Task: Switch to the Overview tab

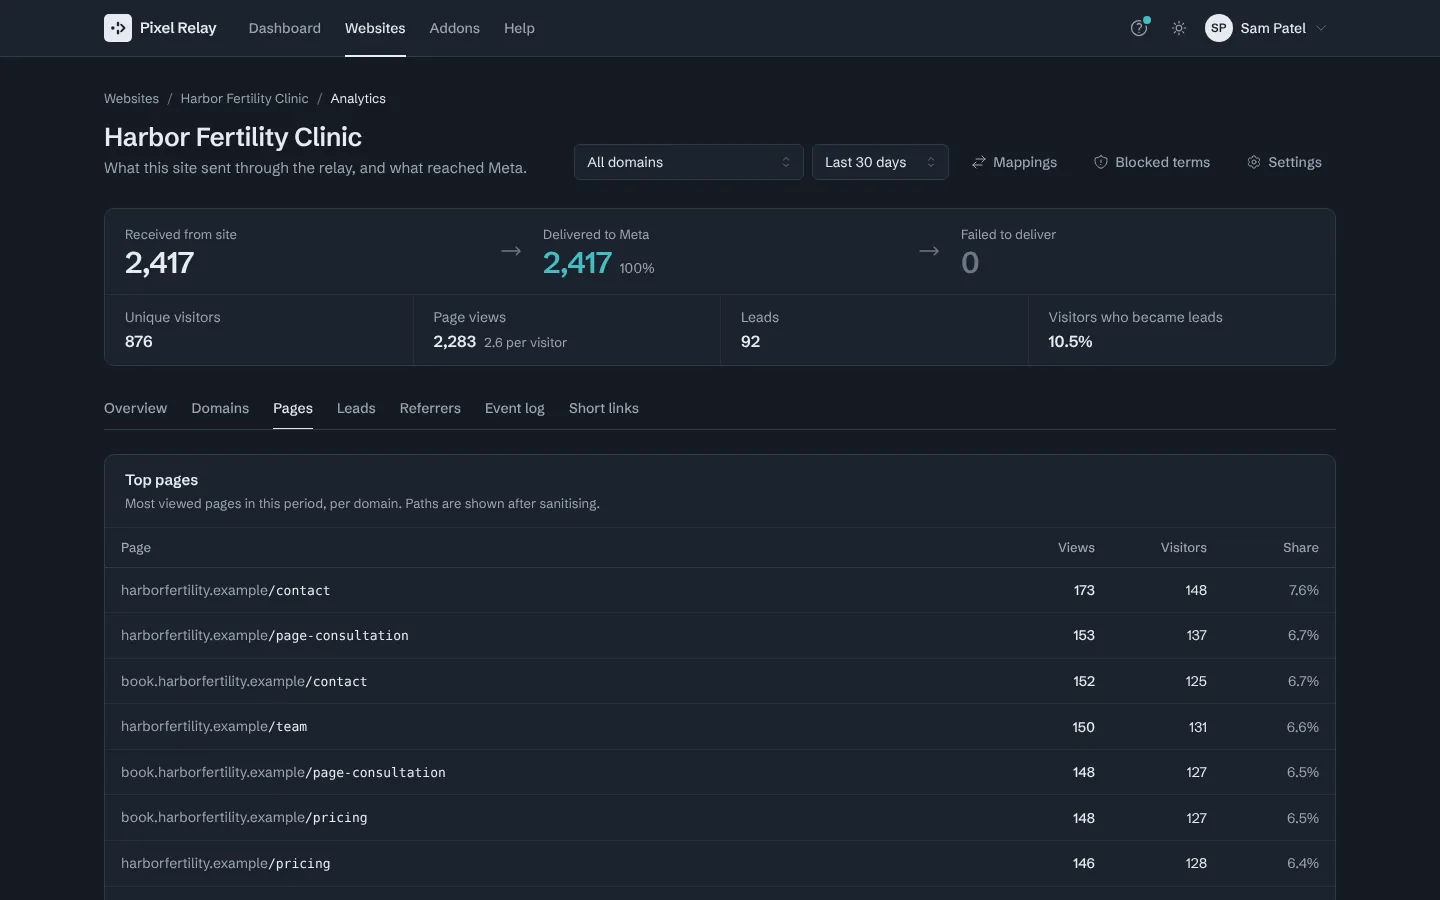Action: click(136, 408)
